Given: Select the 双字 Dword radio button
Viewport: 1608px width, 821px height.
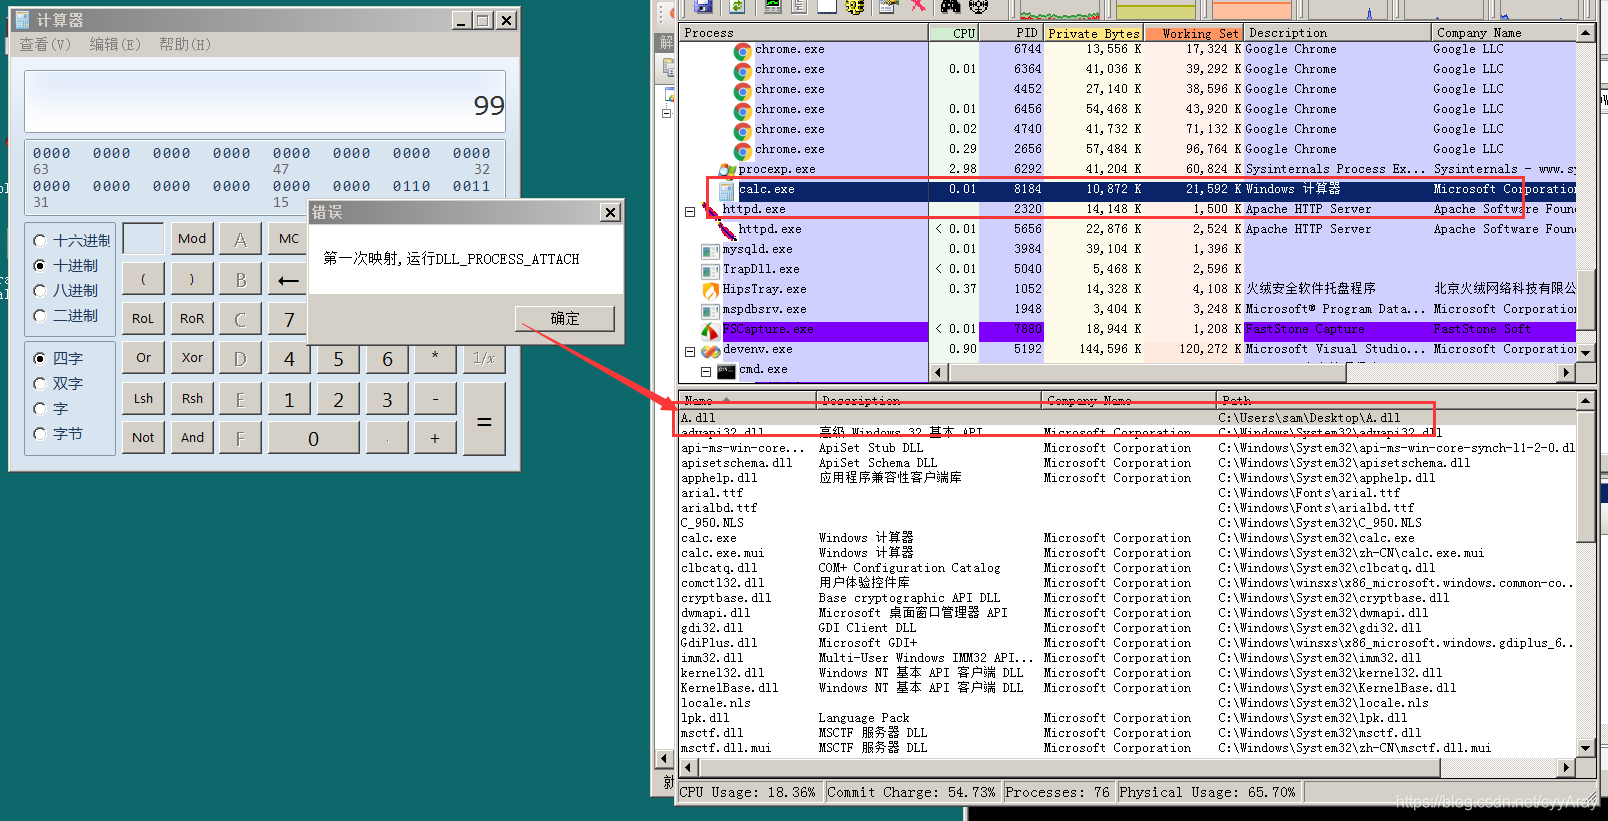Looking at the screenshot, I should point(40,384).
